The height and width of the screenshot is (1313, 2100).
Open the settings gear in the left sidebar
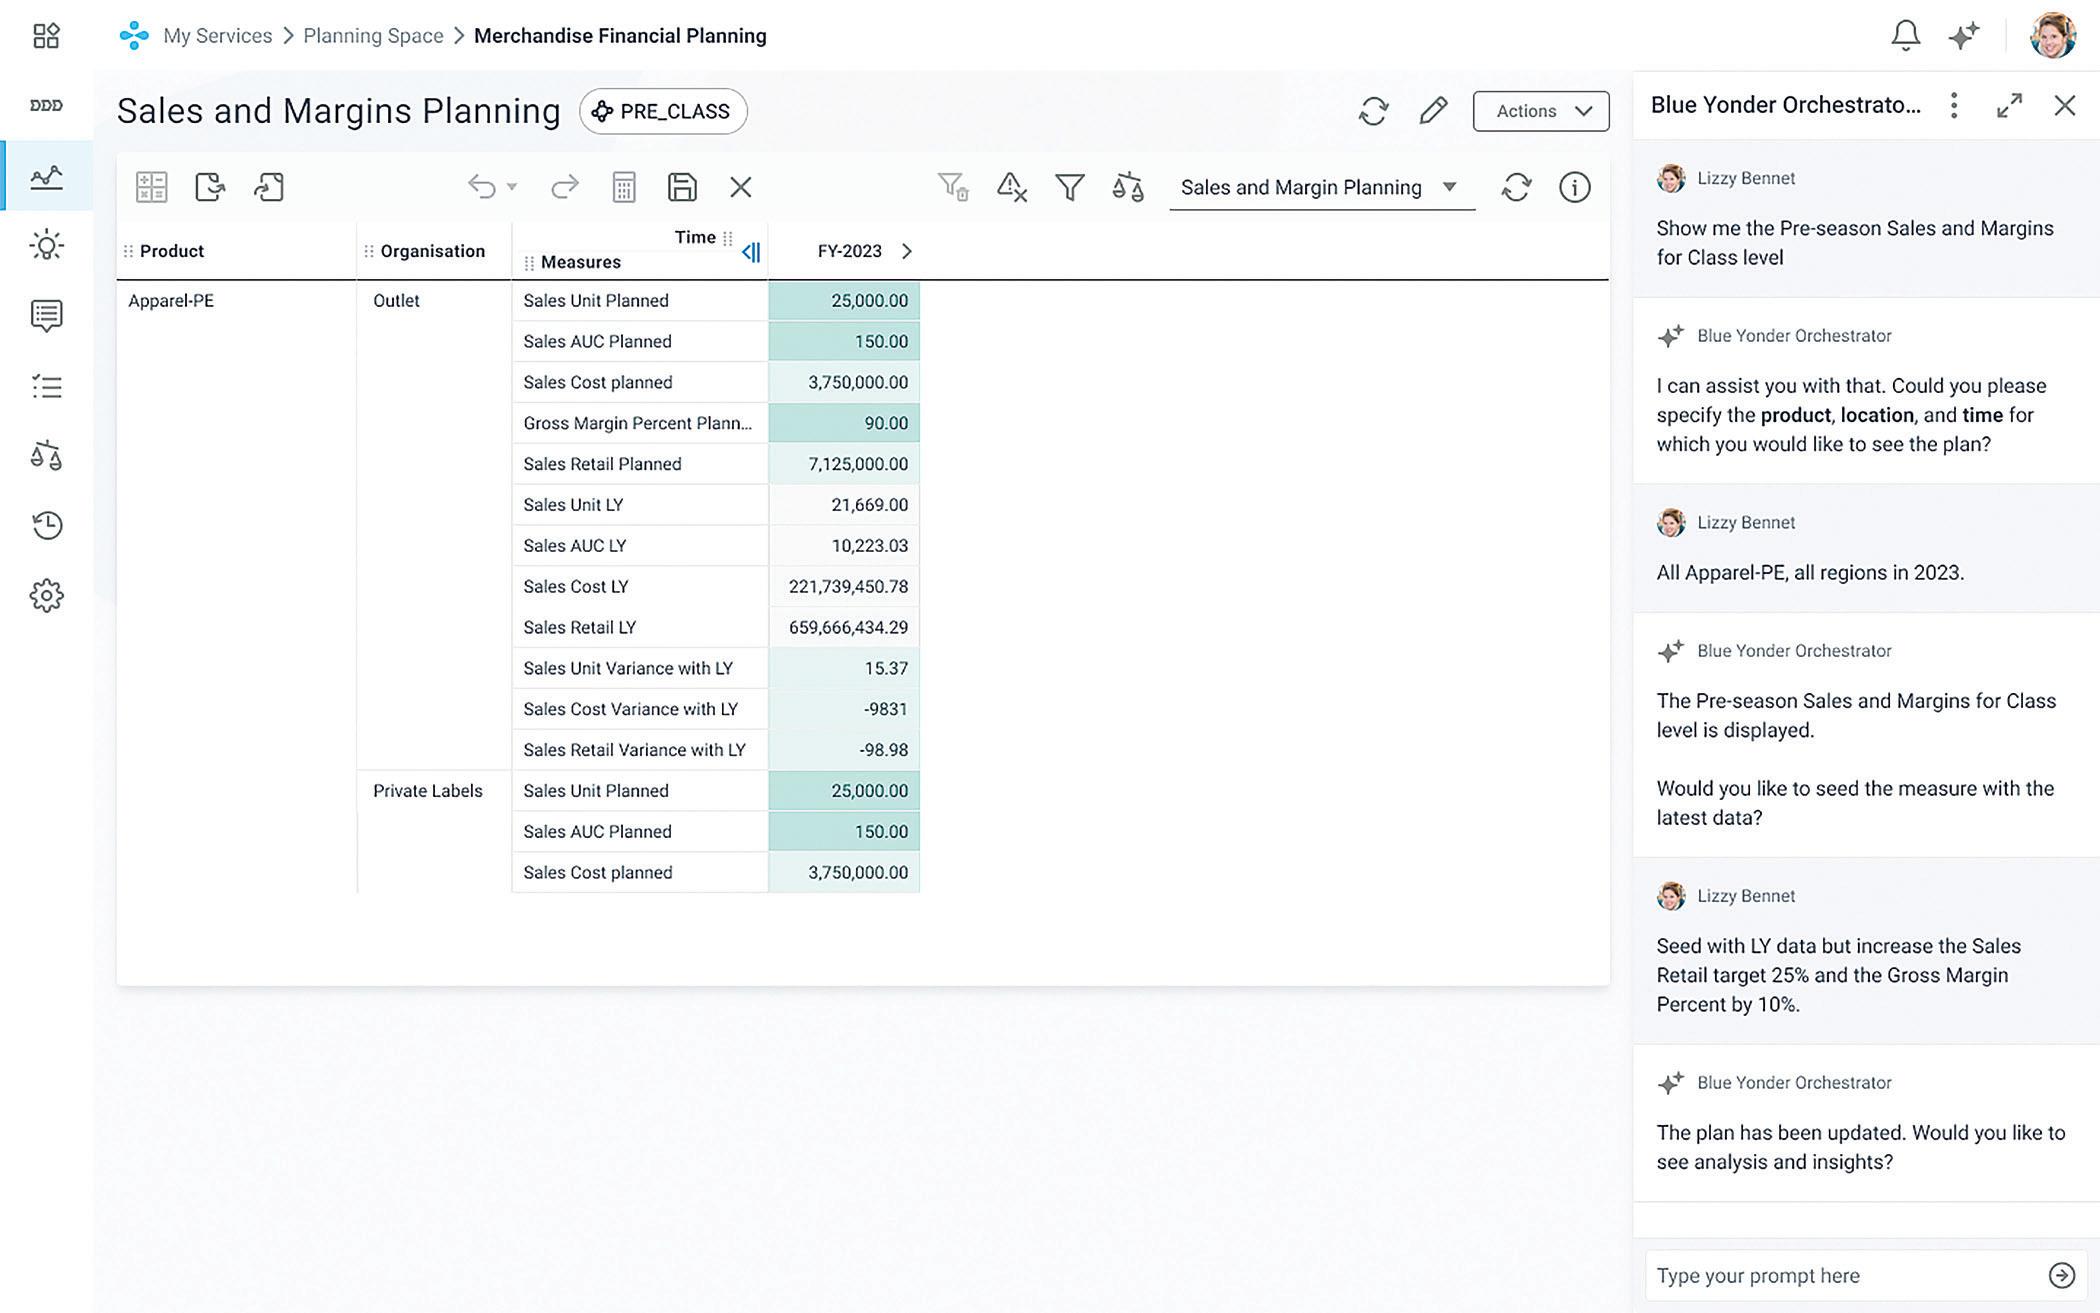(x=46, y=596)
